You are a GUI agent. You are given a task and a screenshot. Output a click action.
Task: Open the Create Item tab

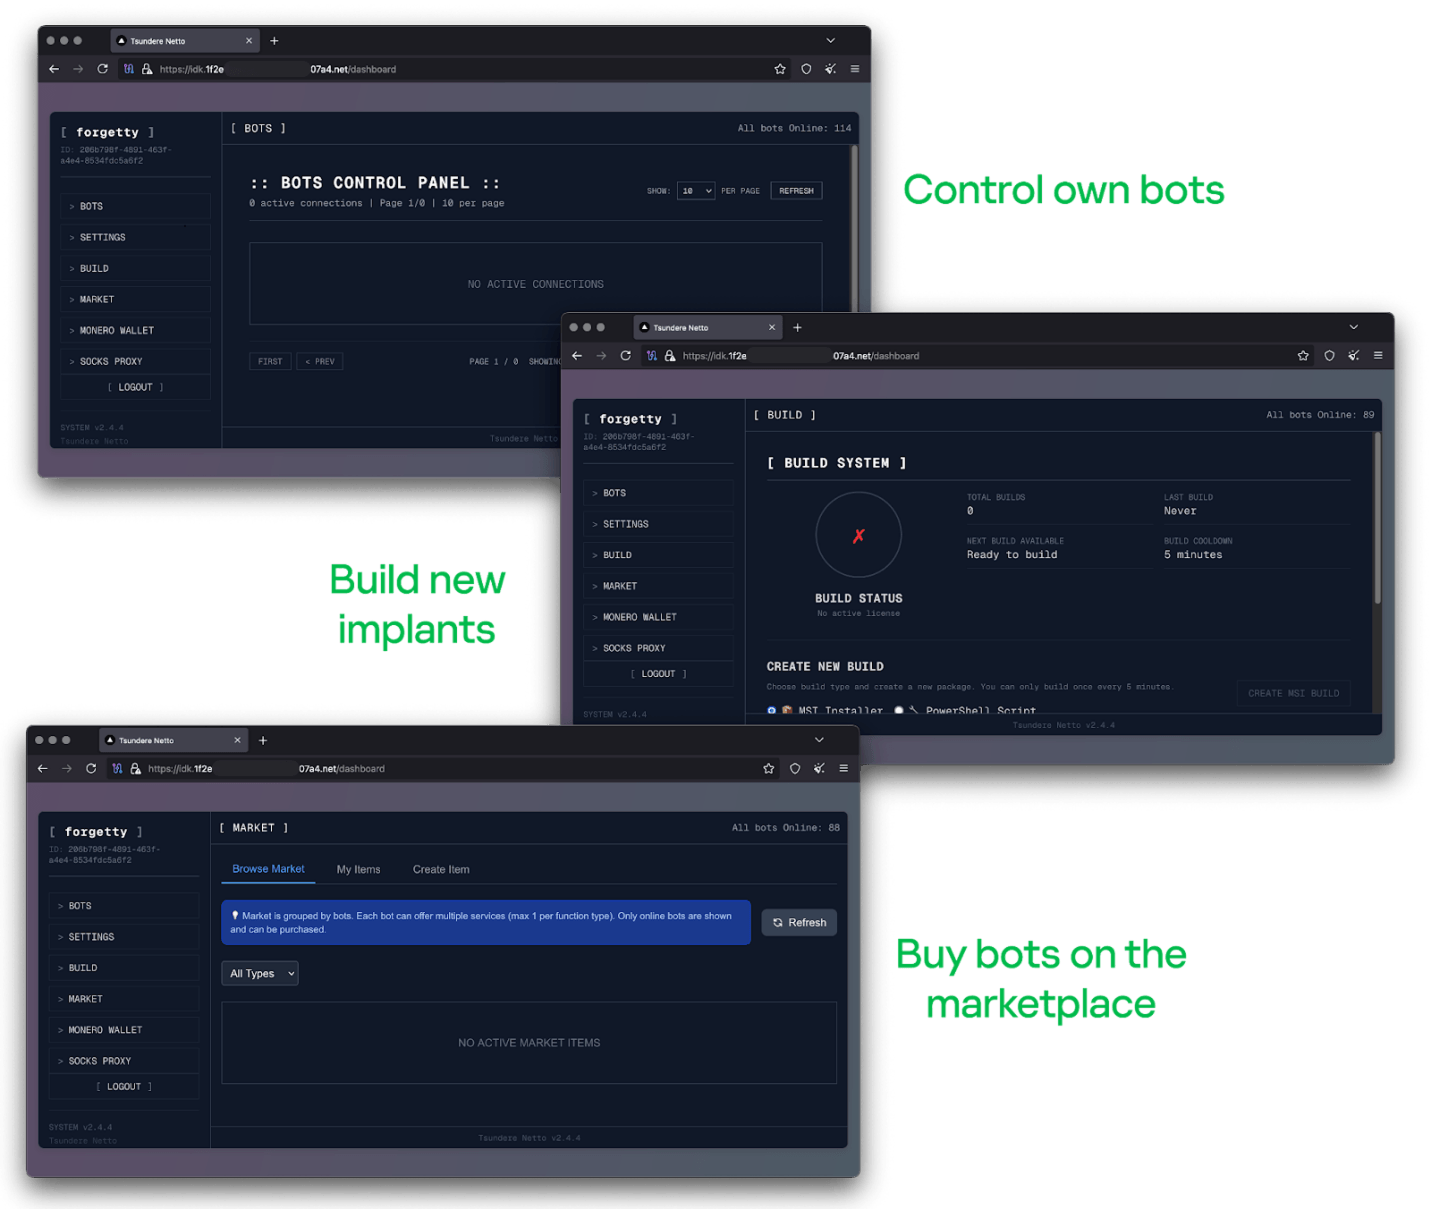coord(440,869)
